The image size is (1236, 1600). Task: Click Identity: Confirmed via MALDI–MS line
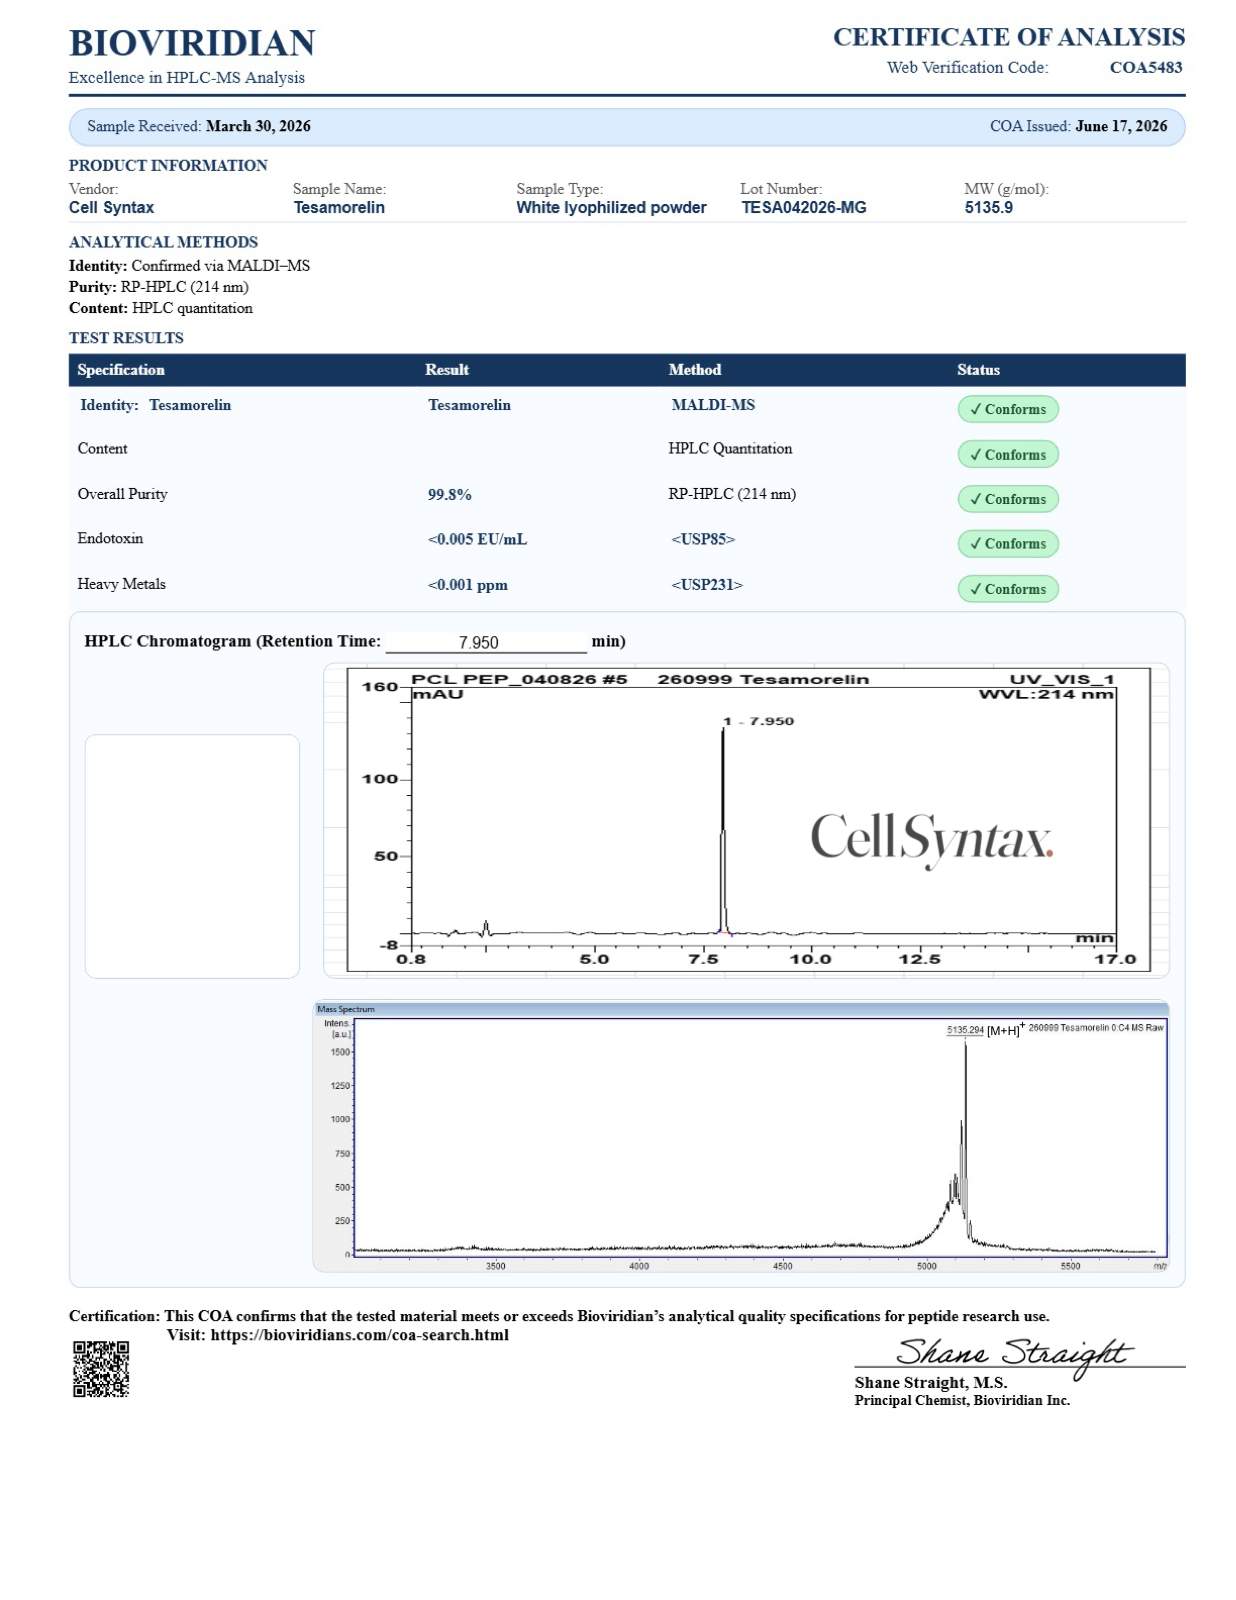[189, 266]
